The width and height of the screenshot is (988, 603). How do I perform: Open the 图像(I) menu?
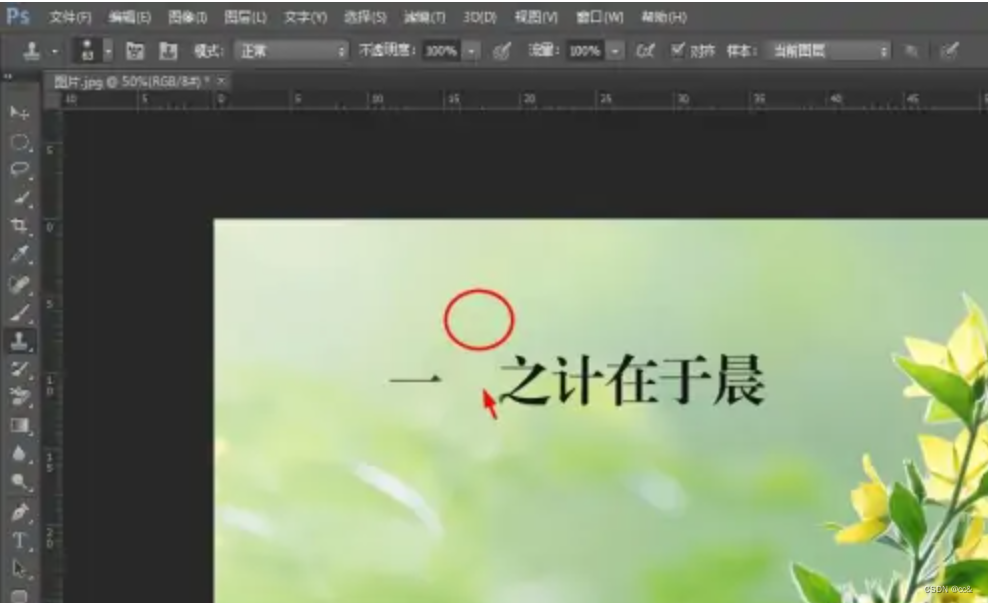(187, 17)
